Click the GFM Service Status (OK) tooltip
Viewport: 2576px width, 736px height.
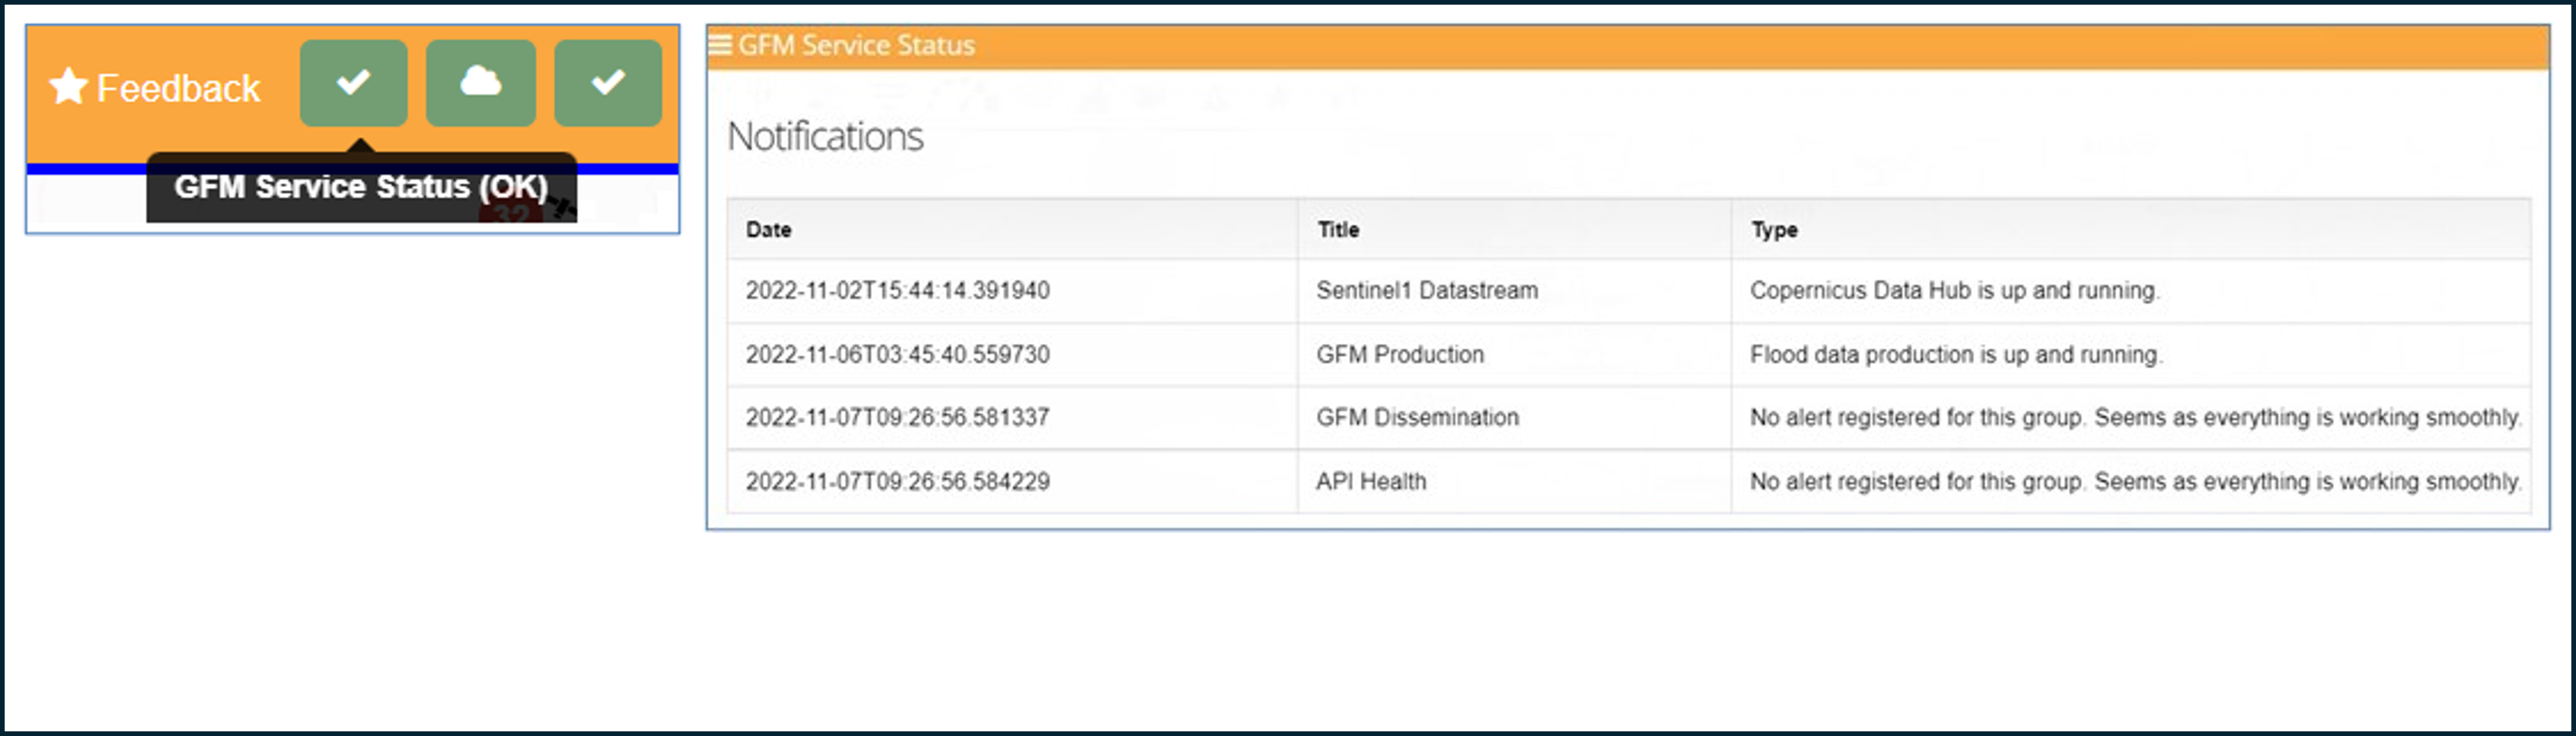[361, 187]
